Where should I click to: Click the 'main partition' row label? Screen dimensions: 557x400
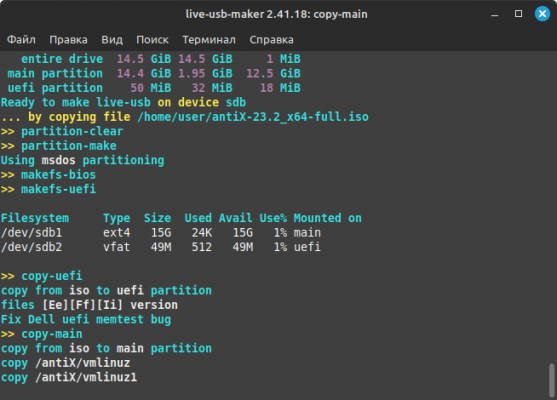pos(55,74)
